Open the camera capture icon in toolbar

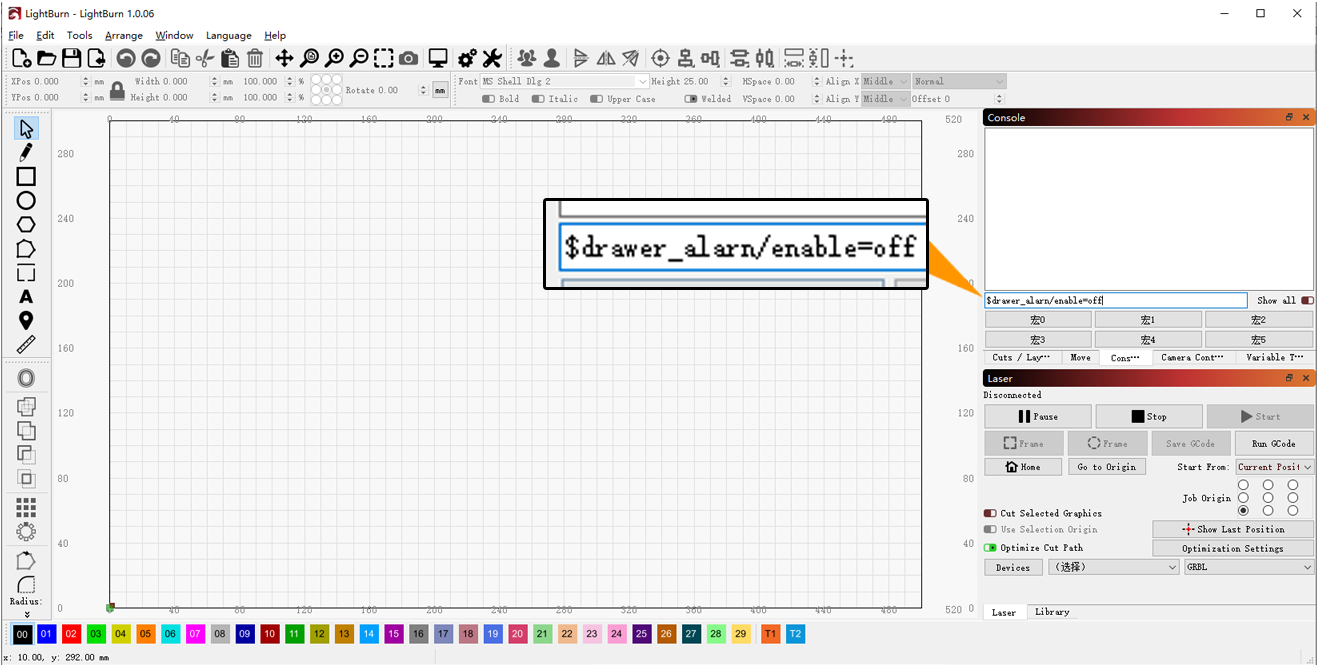[408, 59]
